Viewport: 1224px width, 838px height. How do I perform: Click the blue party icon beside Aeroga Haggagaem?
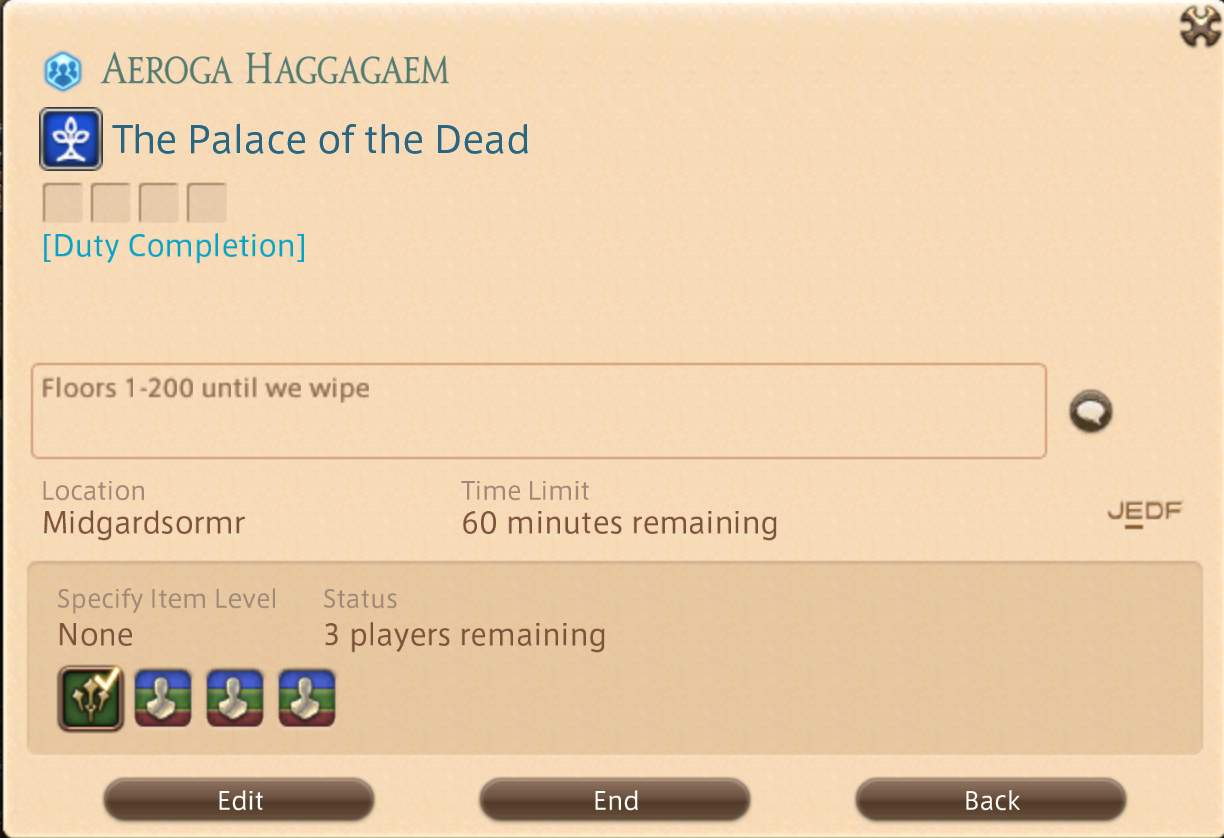tap(62, 72)
